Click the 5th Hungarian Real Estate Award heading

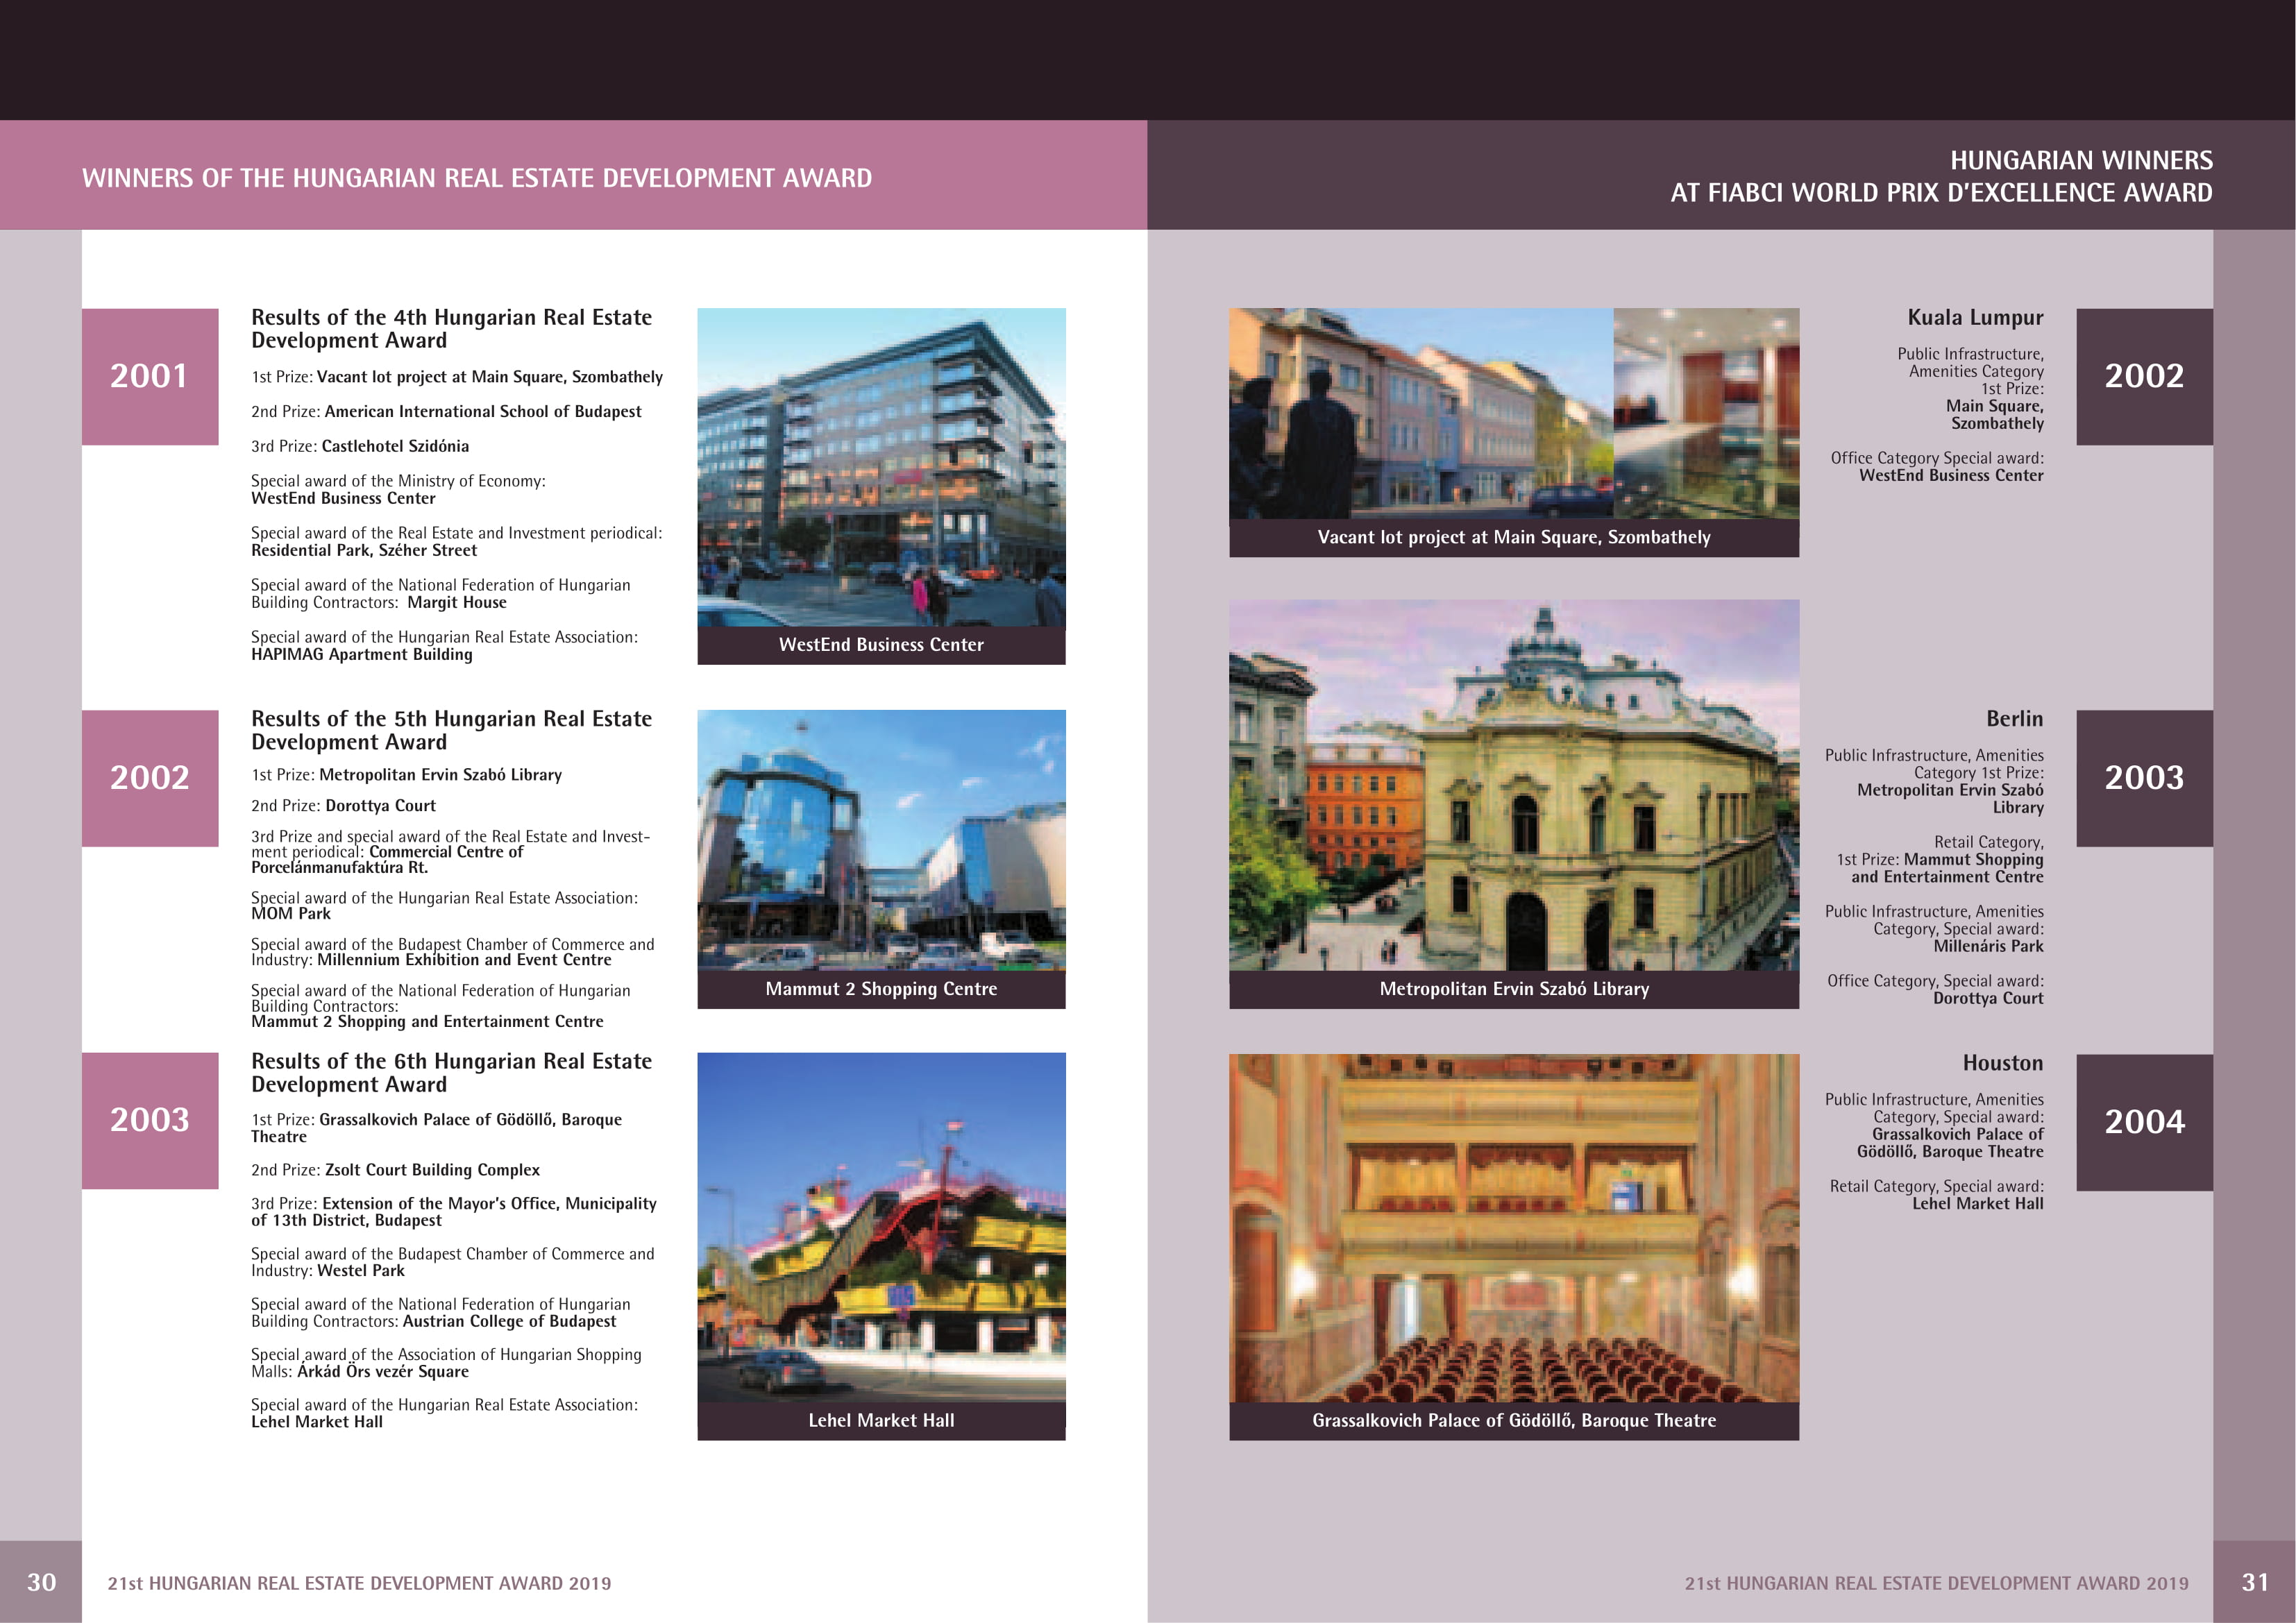pyautogui.click(x=451, y=730)
